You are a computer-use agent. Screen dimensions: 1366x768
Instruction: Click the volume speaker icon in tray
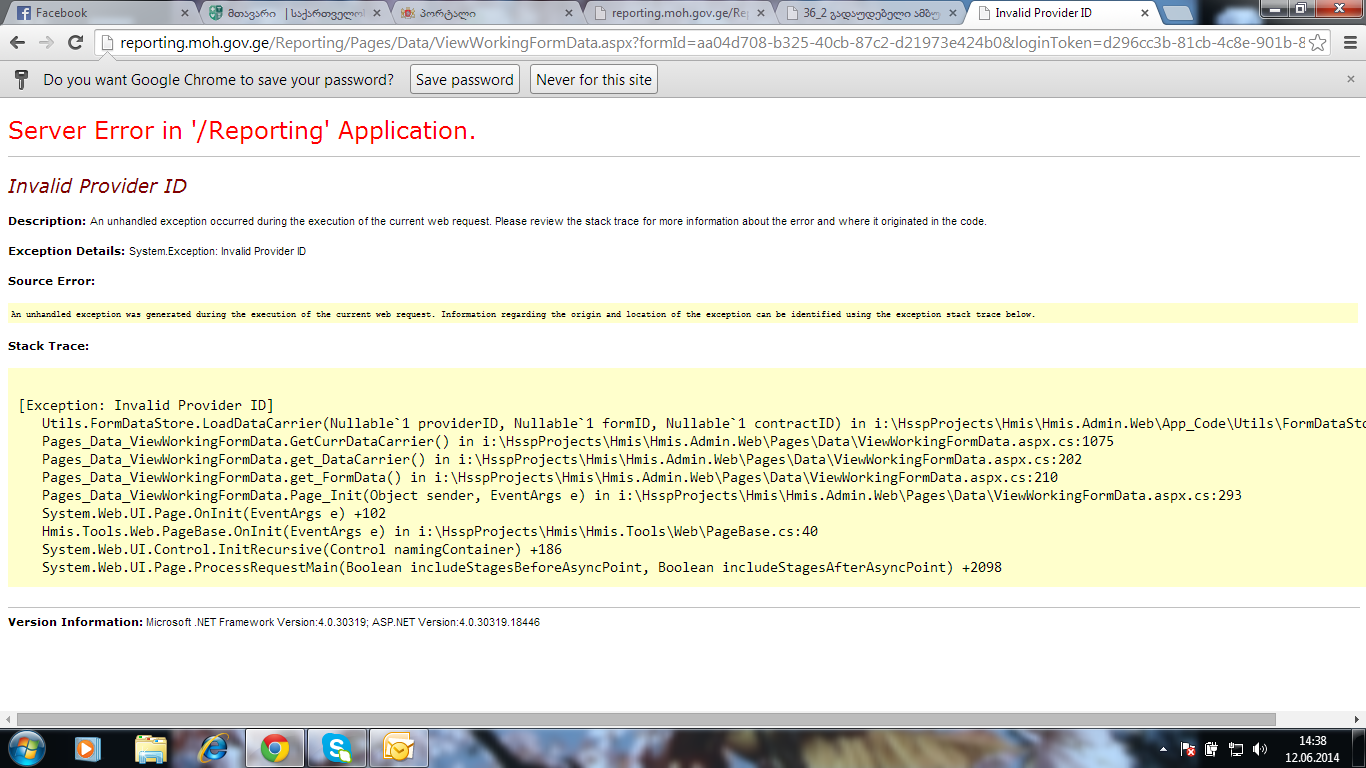tap(1260, 749)
